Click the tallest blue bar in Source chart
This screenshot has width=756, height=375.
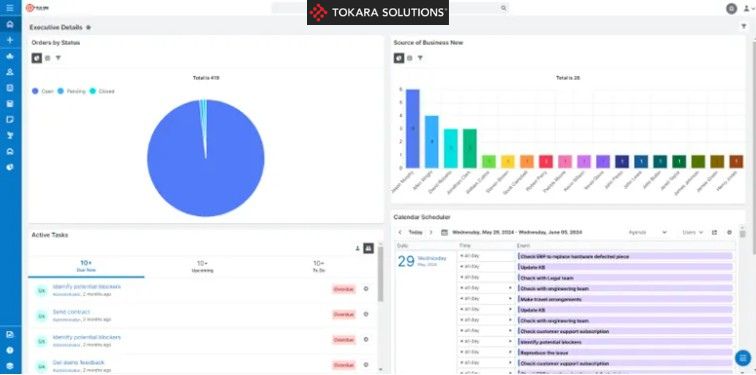pyautogui.click(x=413, y=129)
